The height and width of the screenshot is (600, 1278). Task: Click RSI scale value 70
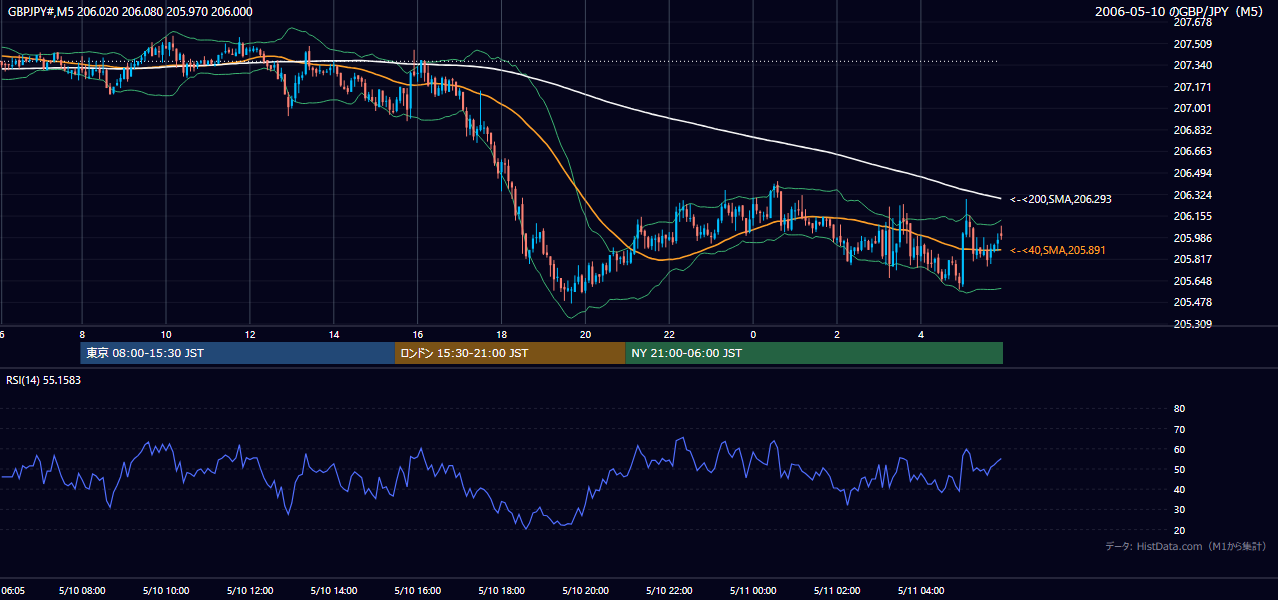1179,429
